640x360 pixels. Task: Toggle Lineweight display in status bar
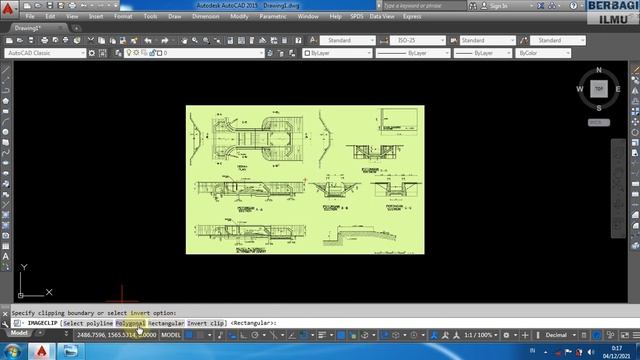(x=322, y=335)
